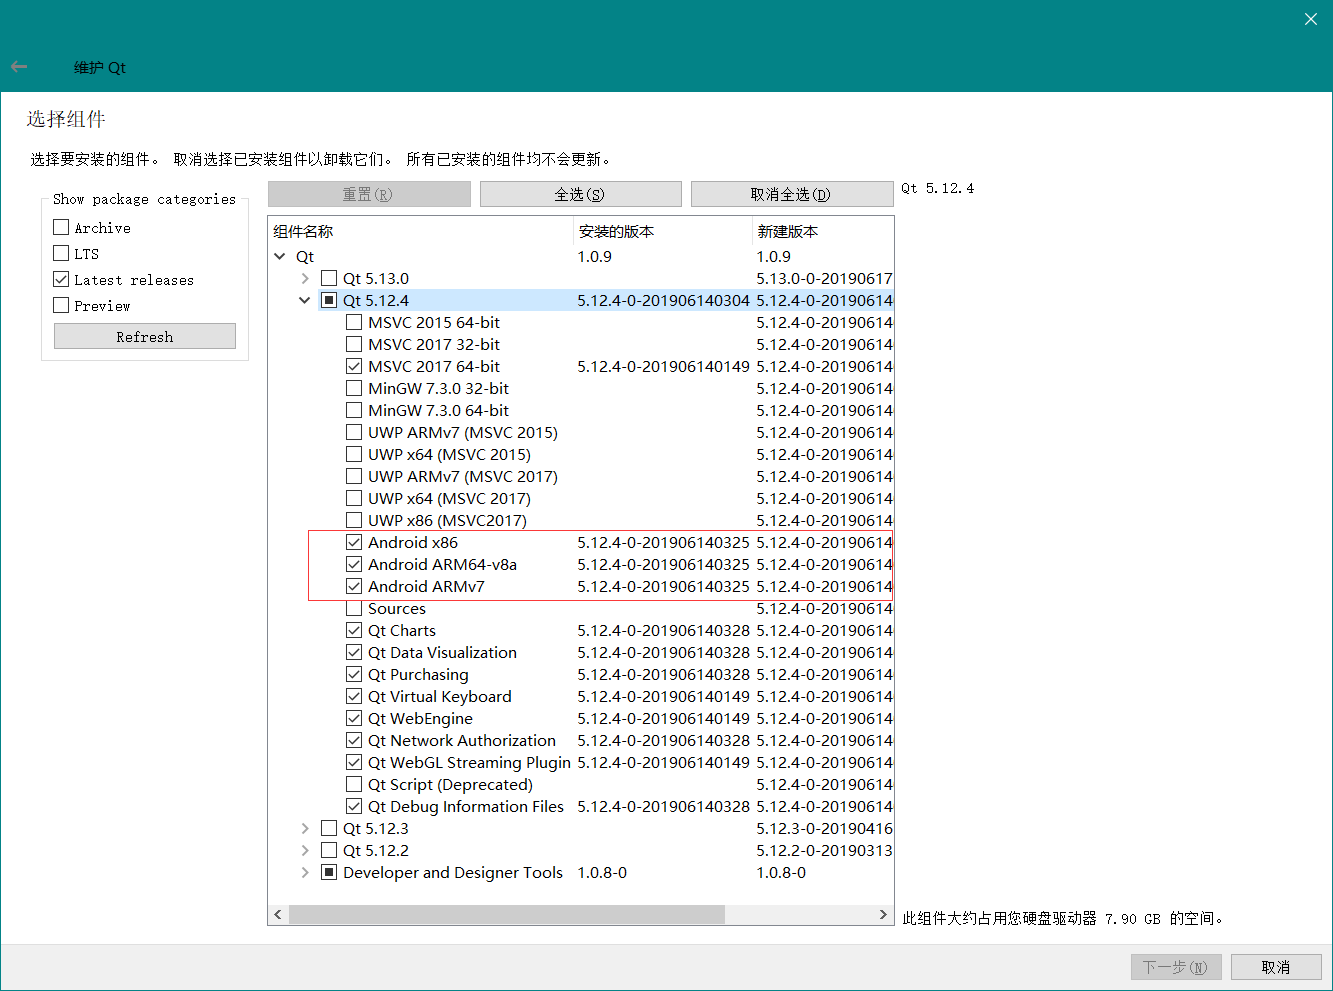Check MinGW 7.3.0 32-bit component
1333x991 pixels.
tap(354, 388)
